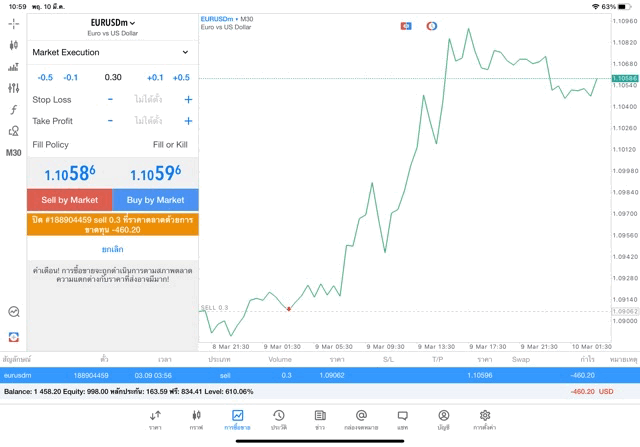Tap the battery indicator in status bar
The width and height of the screenshot is (640, 447).
624,7
